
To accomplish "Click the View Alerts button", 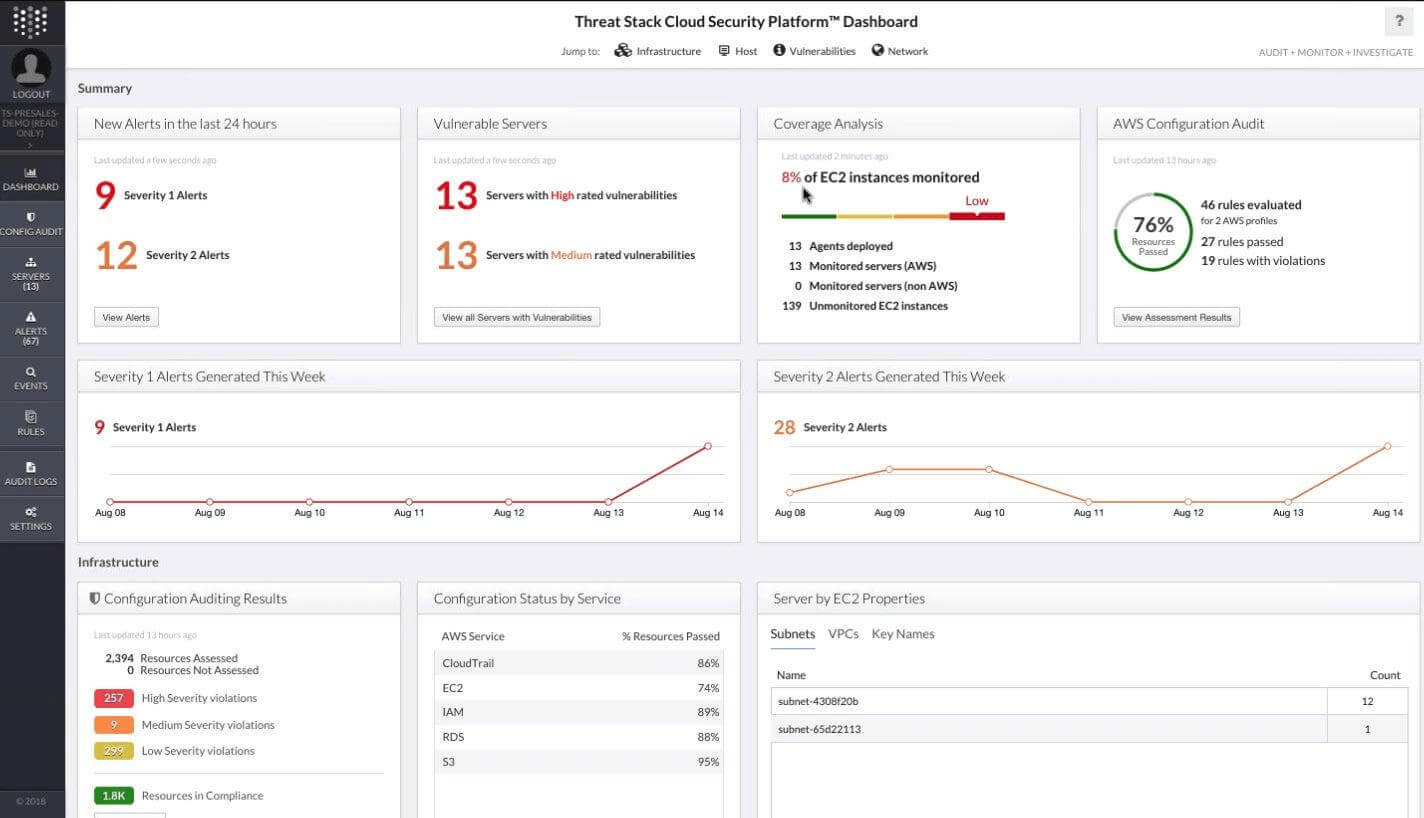I will [125, 316].
